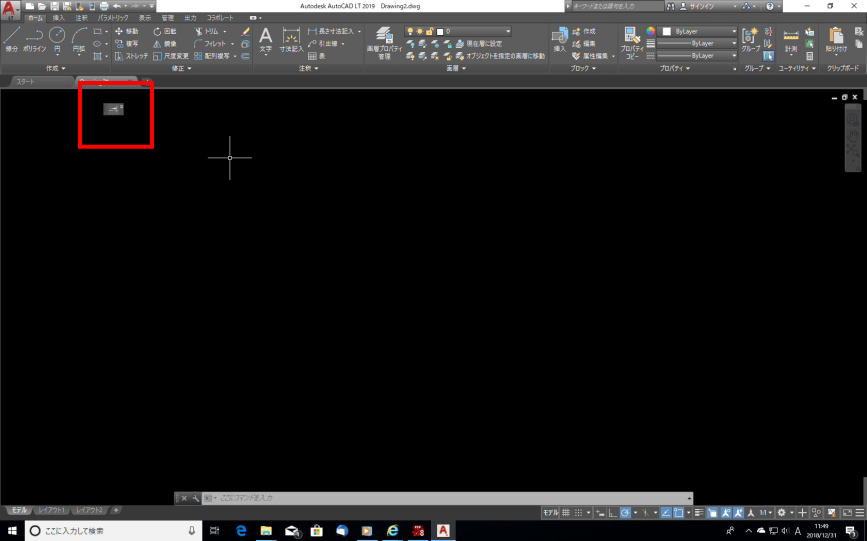Image resolution: width=867 pixels, height=541 pixels.
Task: Click the Table (表) tool
Action: pos(316,56)
